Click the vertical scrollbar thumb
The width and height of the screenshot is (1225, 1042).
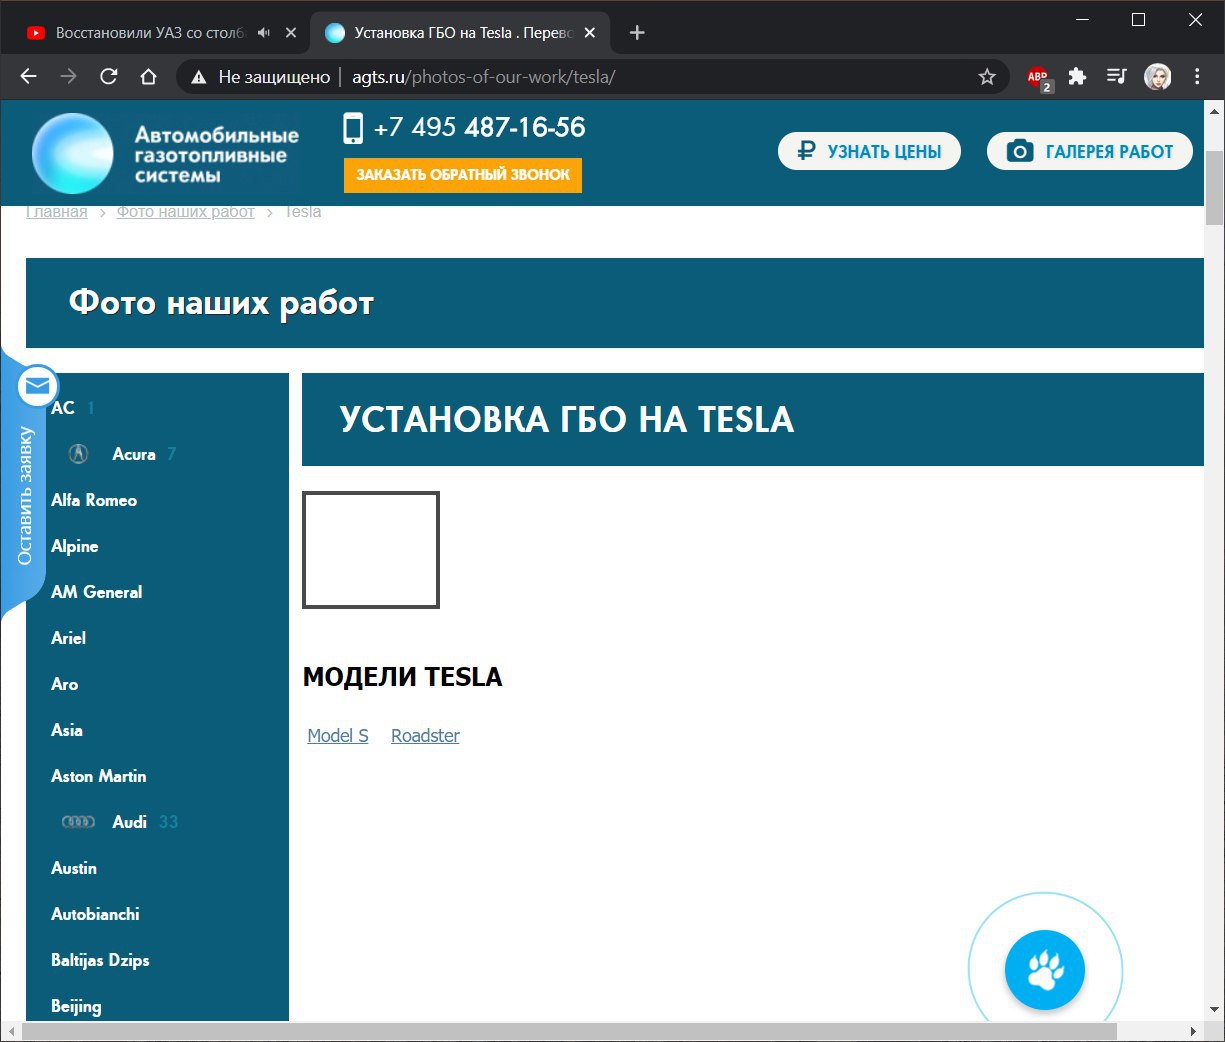coord(1214,188)
